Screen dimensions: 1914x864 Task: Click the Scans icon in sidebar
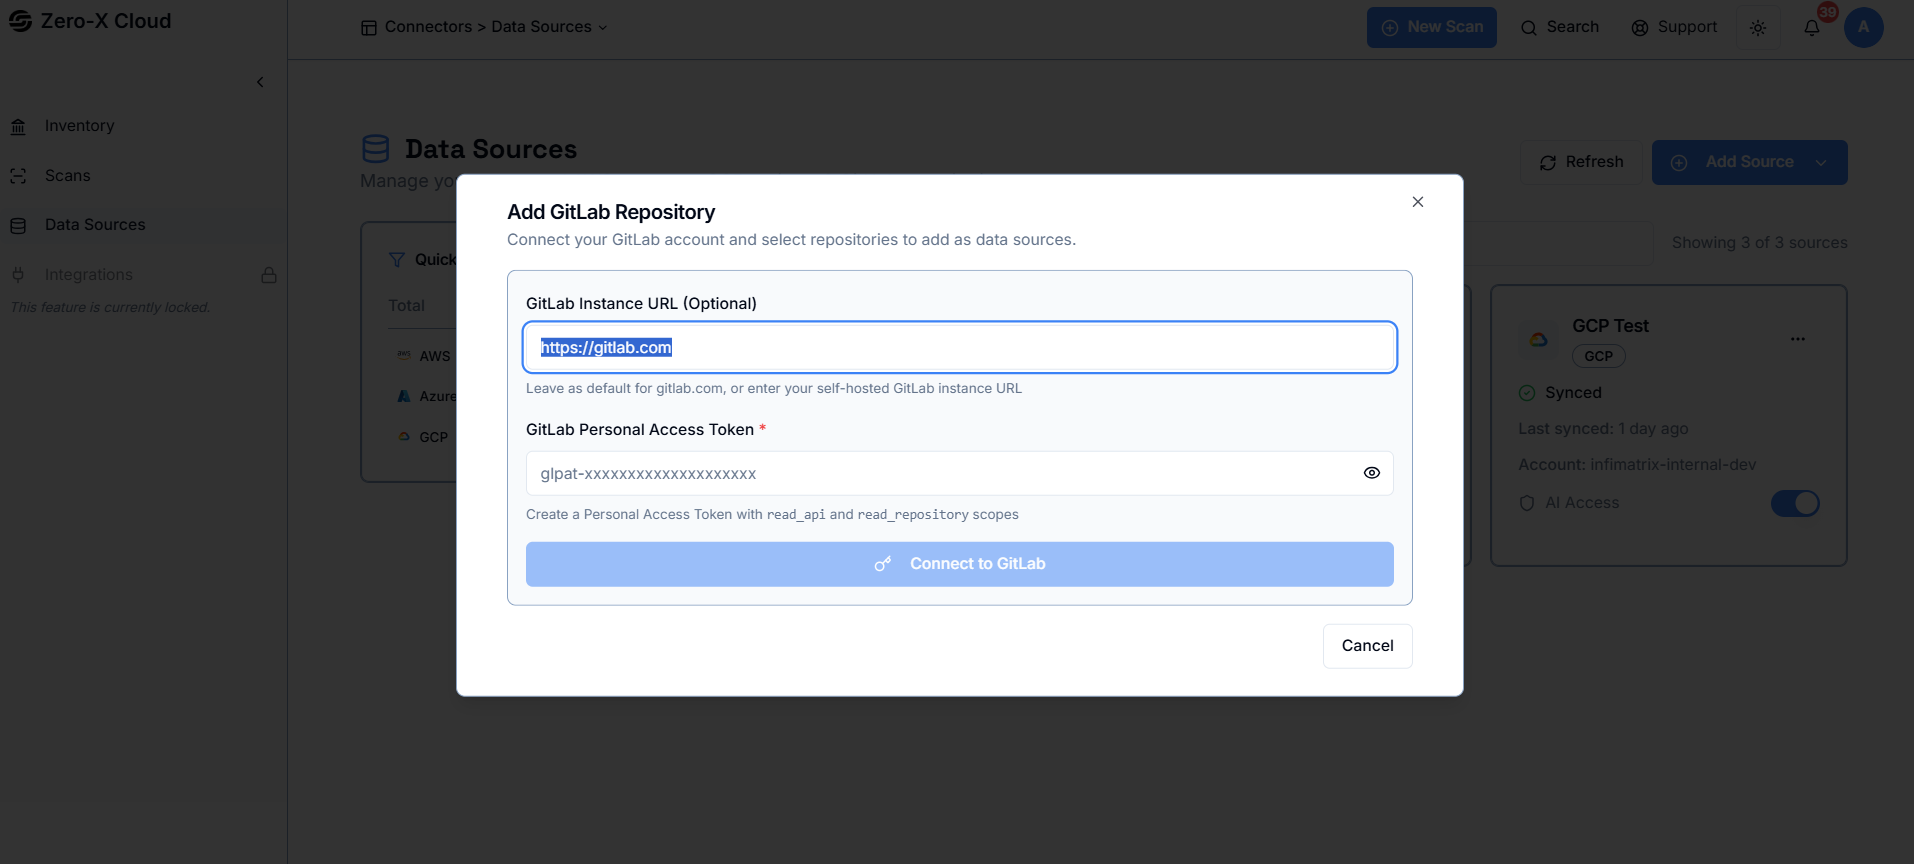pos(18,176)
